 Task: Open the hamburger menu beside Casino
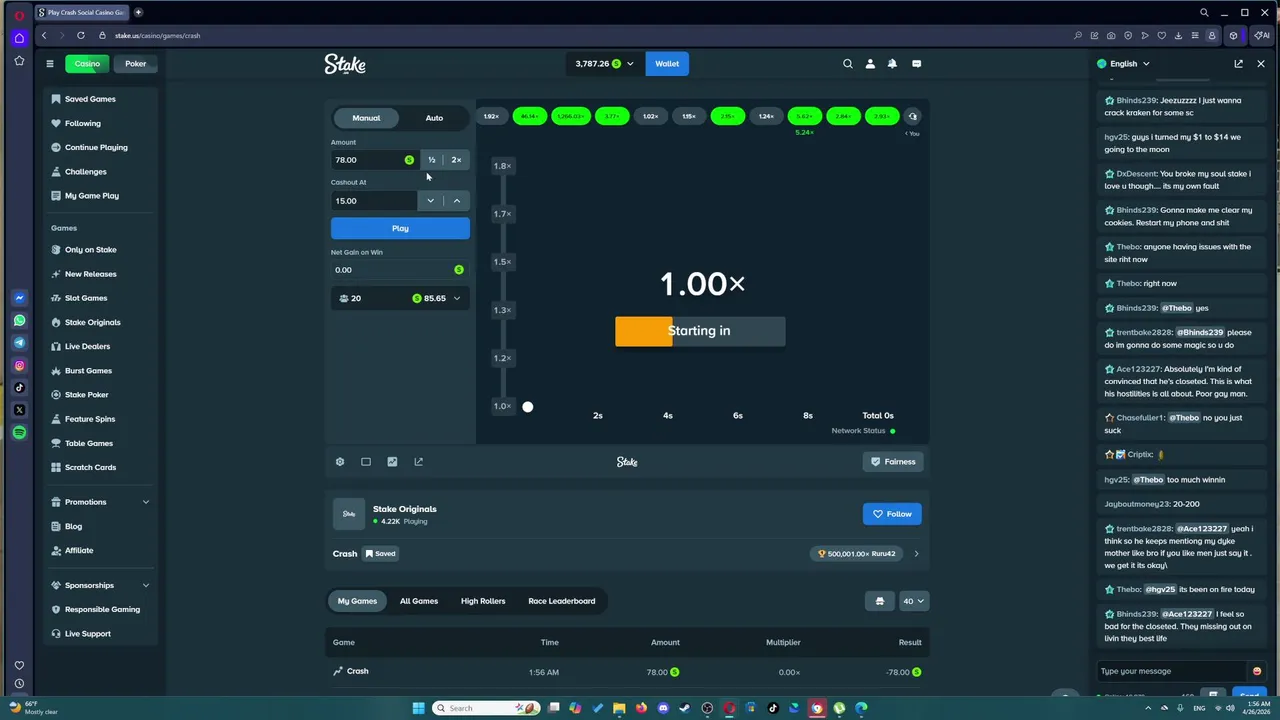click(49, 64)
